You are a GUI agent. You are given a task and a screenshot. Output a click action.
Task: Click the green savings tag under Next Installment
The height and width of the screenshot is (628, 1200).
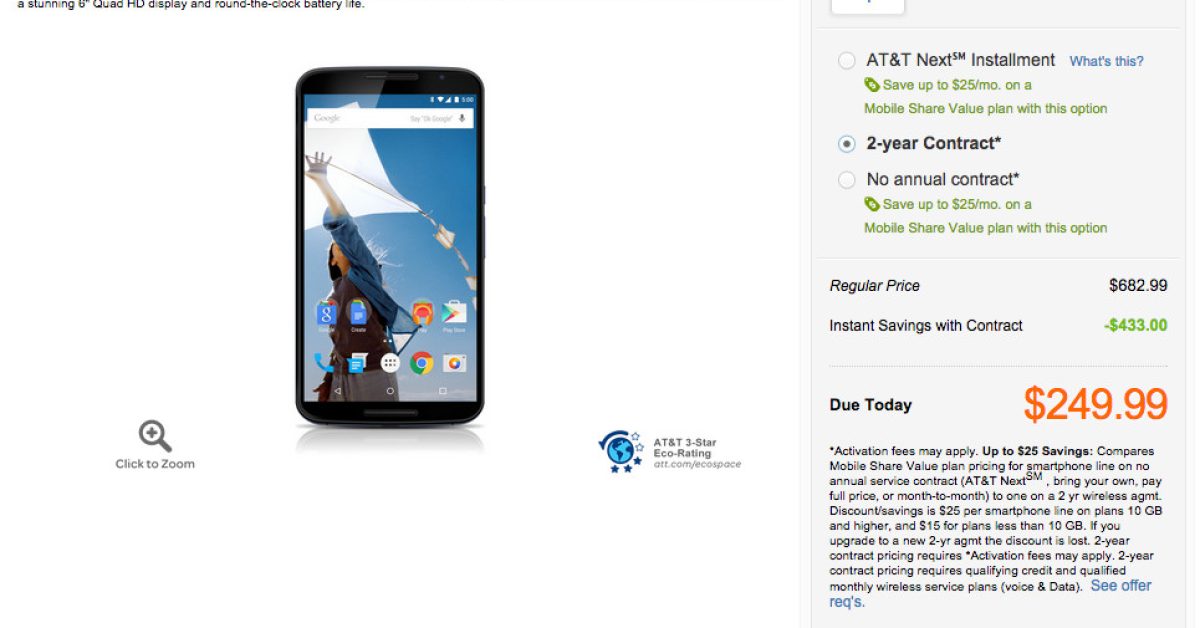point(872,85)
